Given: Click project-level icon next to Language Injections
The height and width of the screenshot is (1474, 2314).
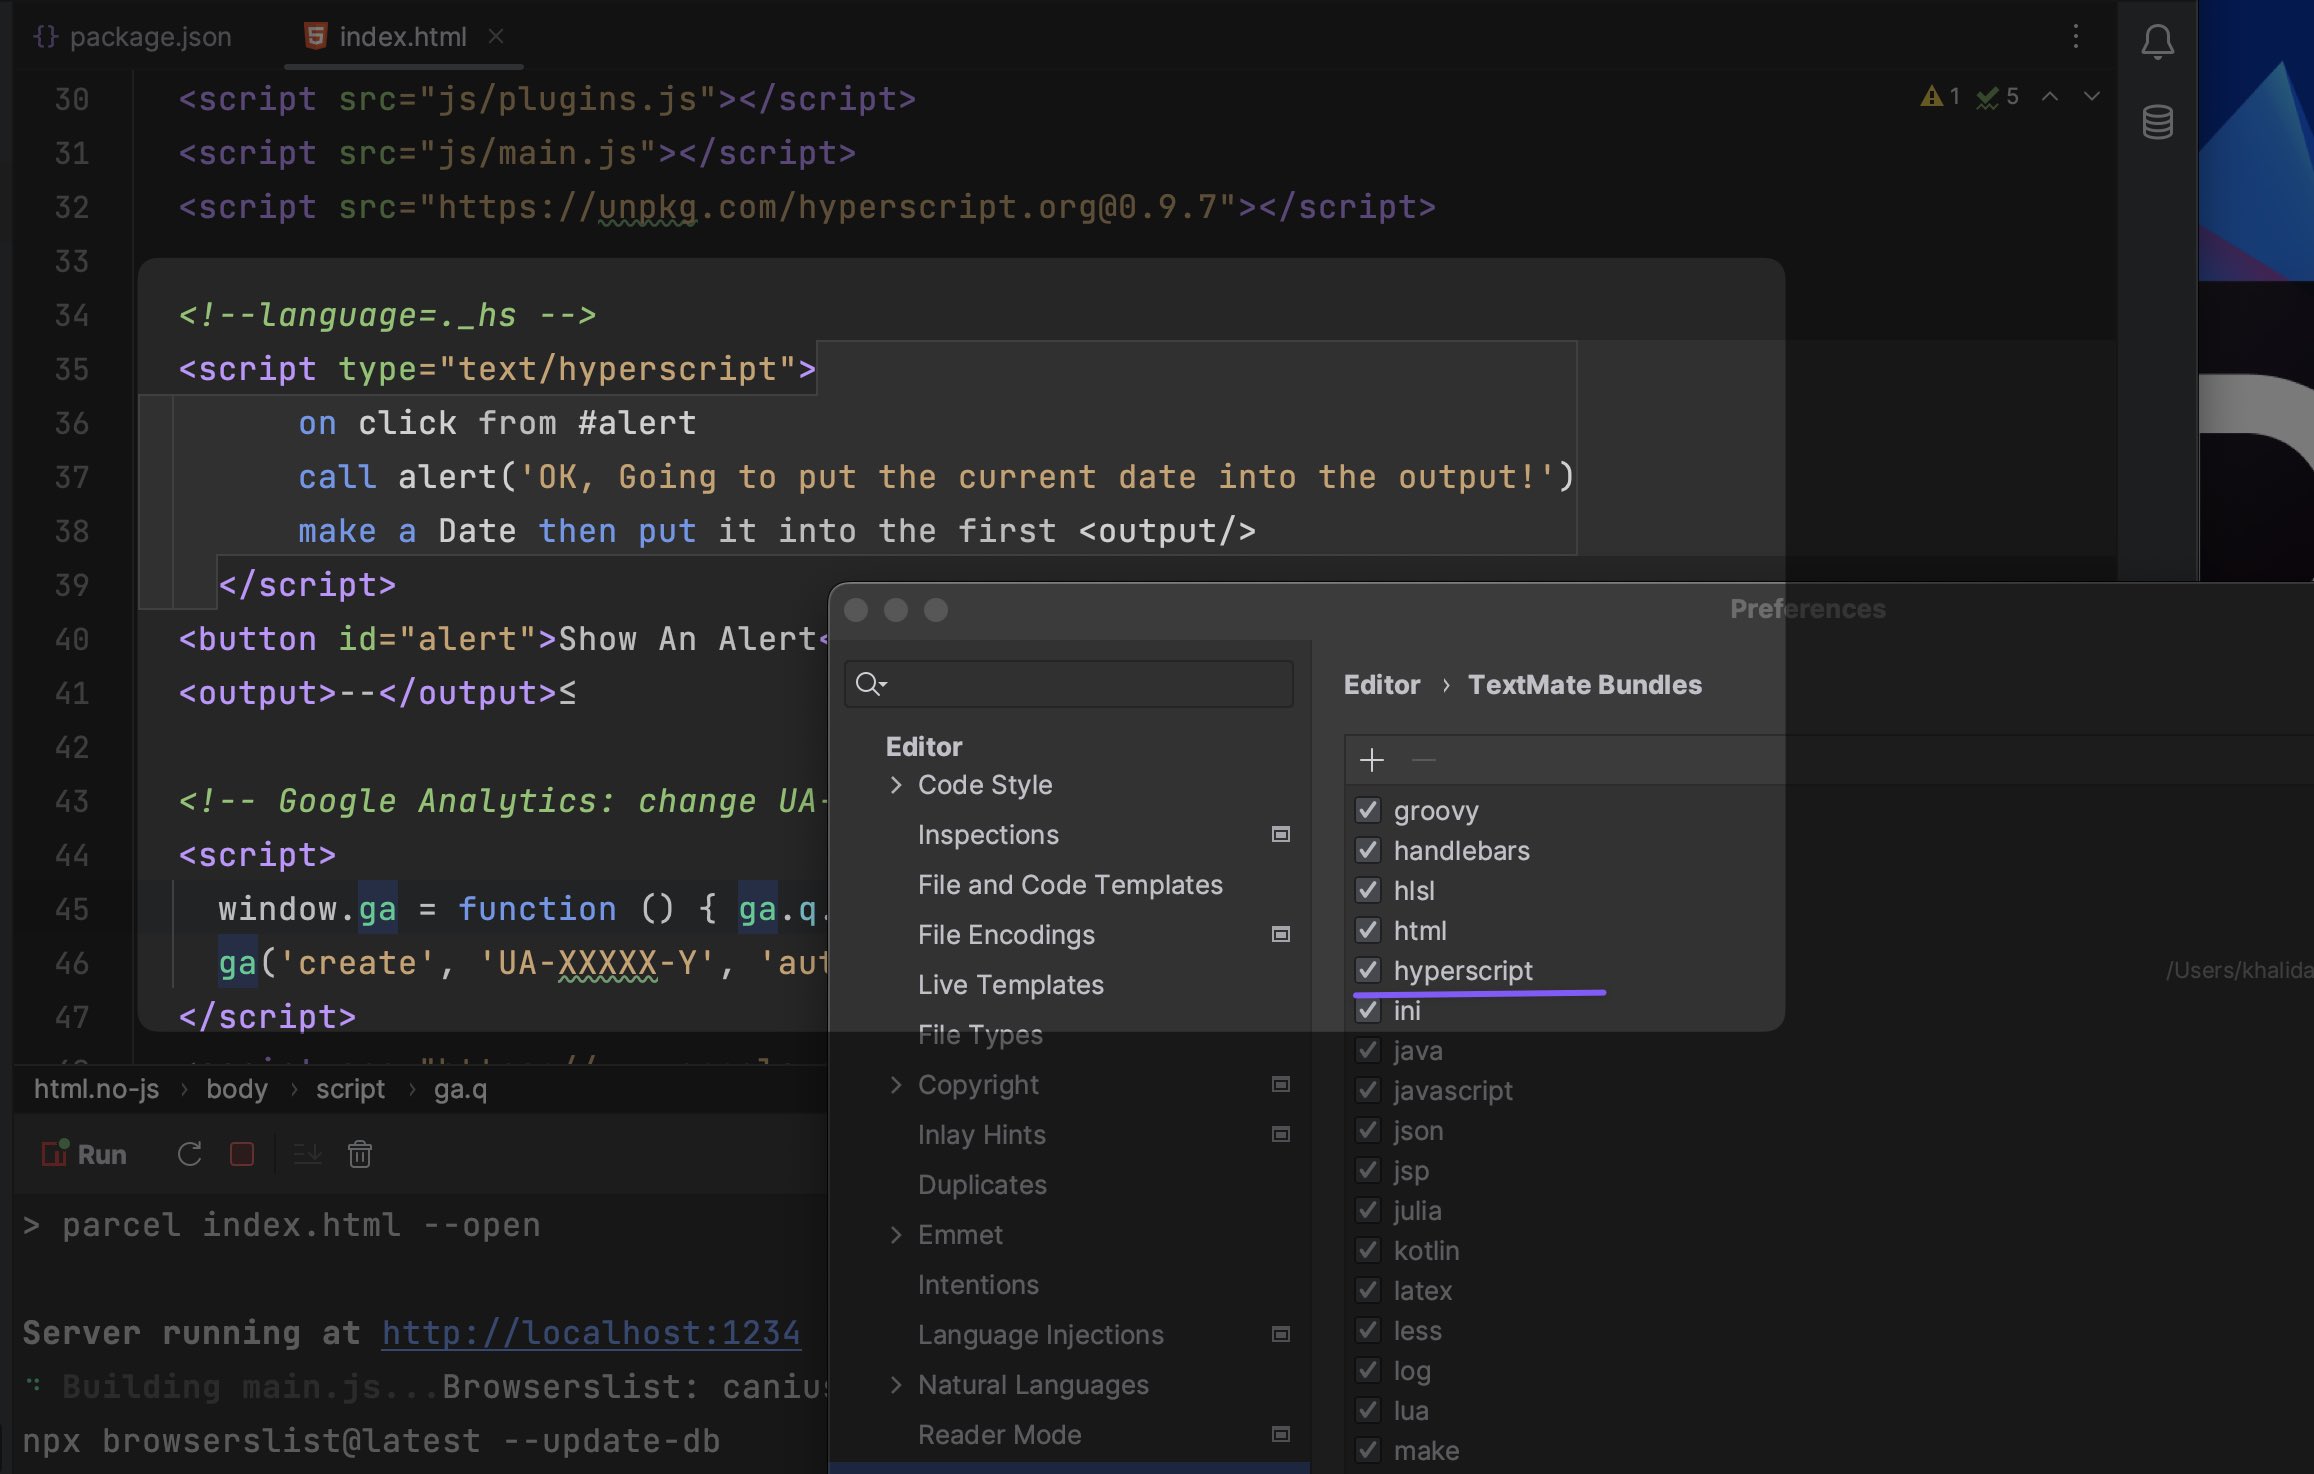Looking at the screenshot, I should pyautogui.click(x=1280, y=1334).
